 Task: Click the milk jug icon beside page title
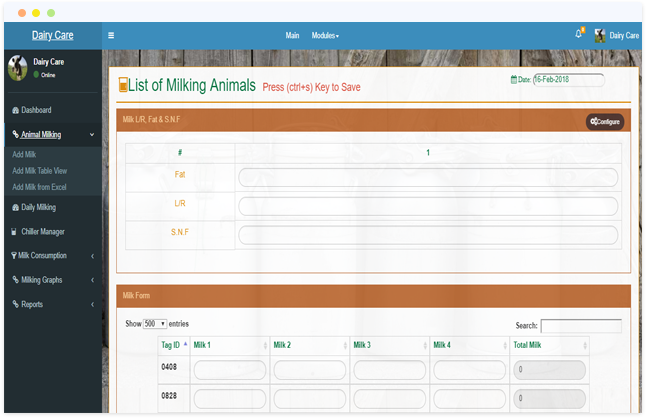tap(123, 84)
